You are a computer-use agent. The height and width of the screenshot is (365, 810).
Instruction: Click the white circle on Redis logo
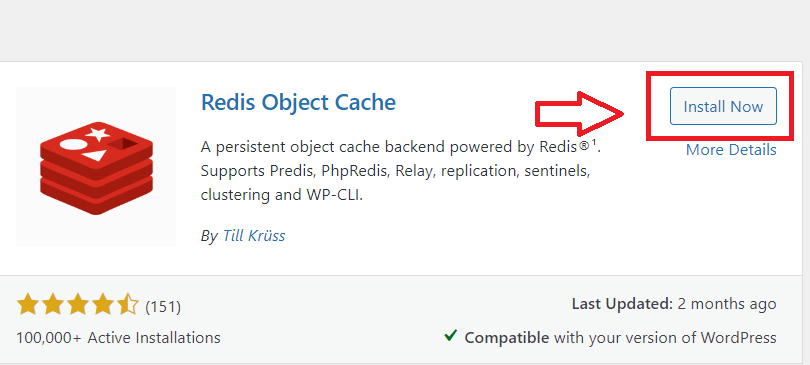72,144
